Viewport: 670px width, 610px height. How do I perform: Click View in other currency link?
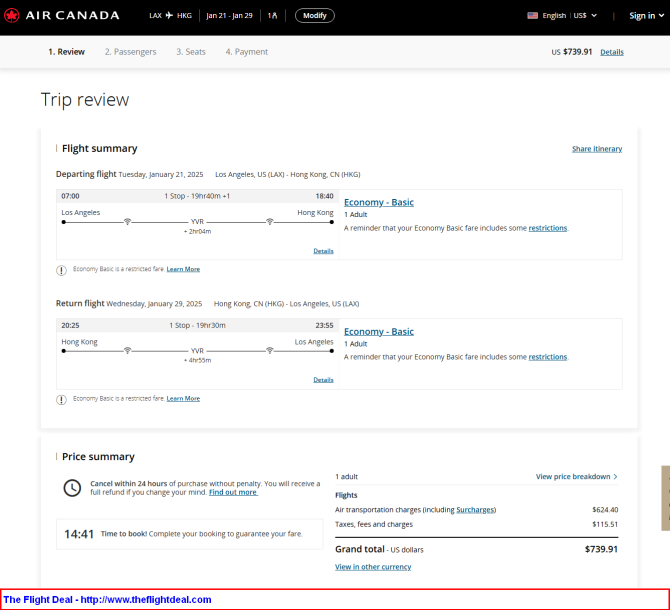(373, 567)
